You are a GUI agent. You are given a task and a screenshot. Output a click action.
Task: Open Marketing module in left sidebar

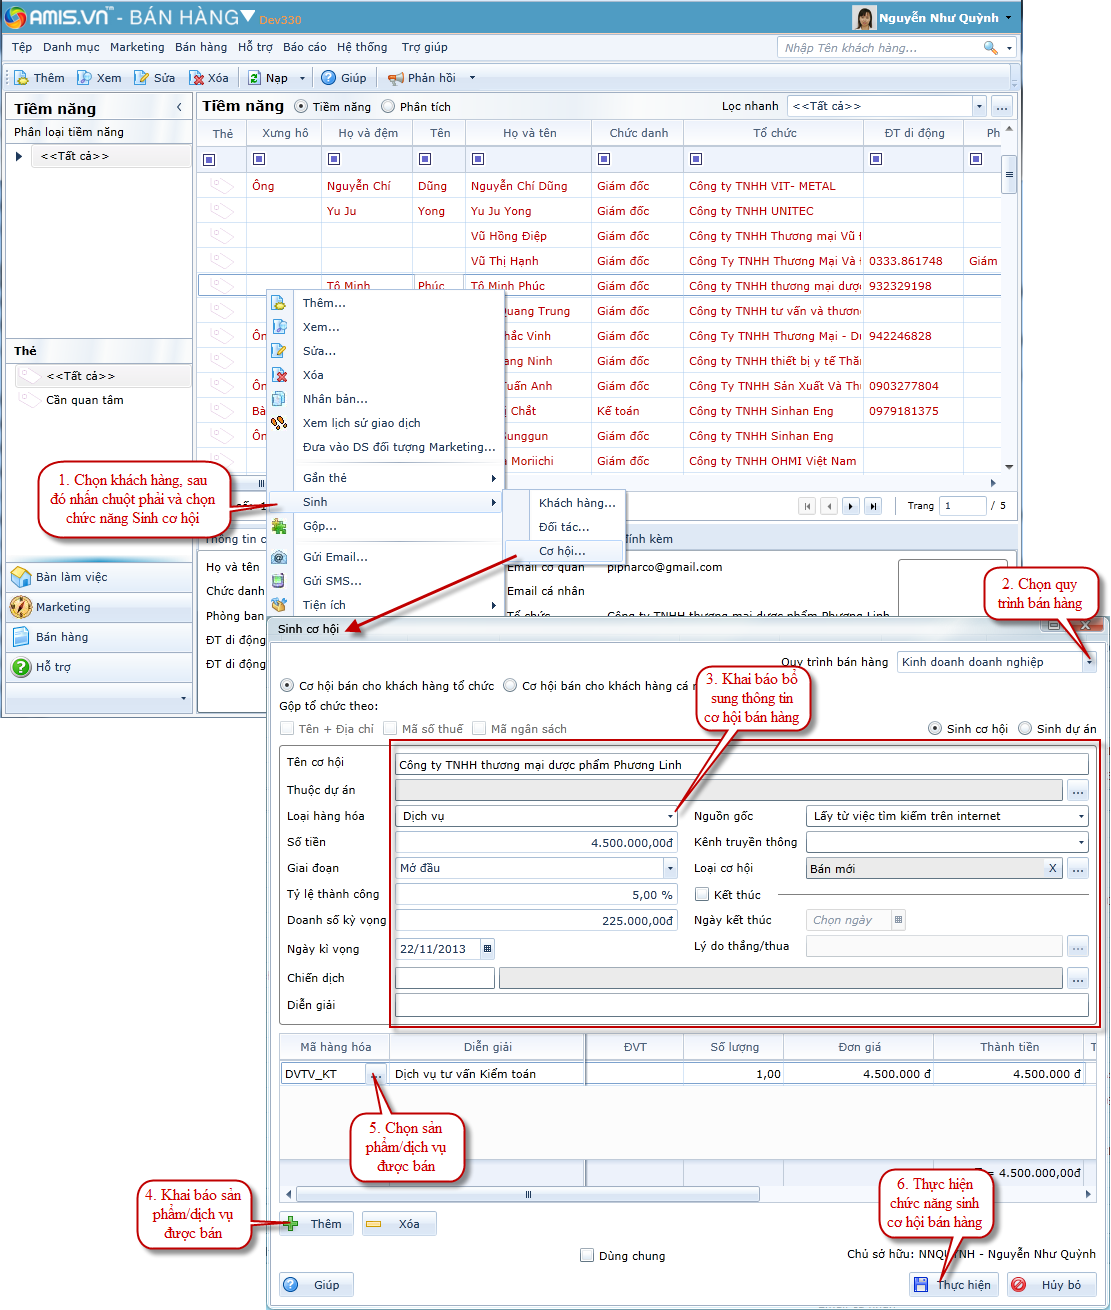pos(63,607)
